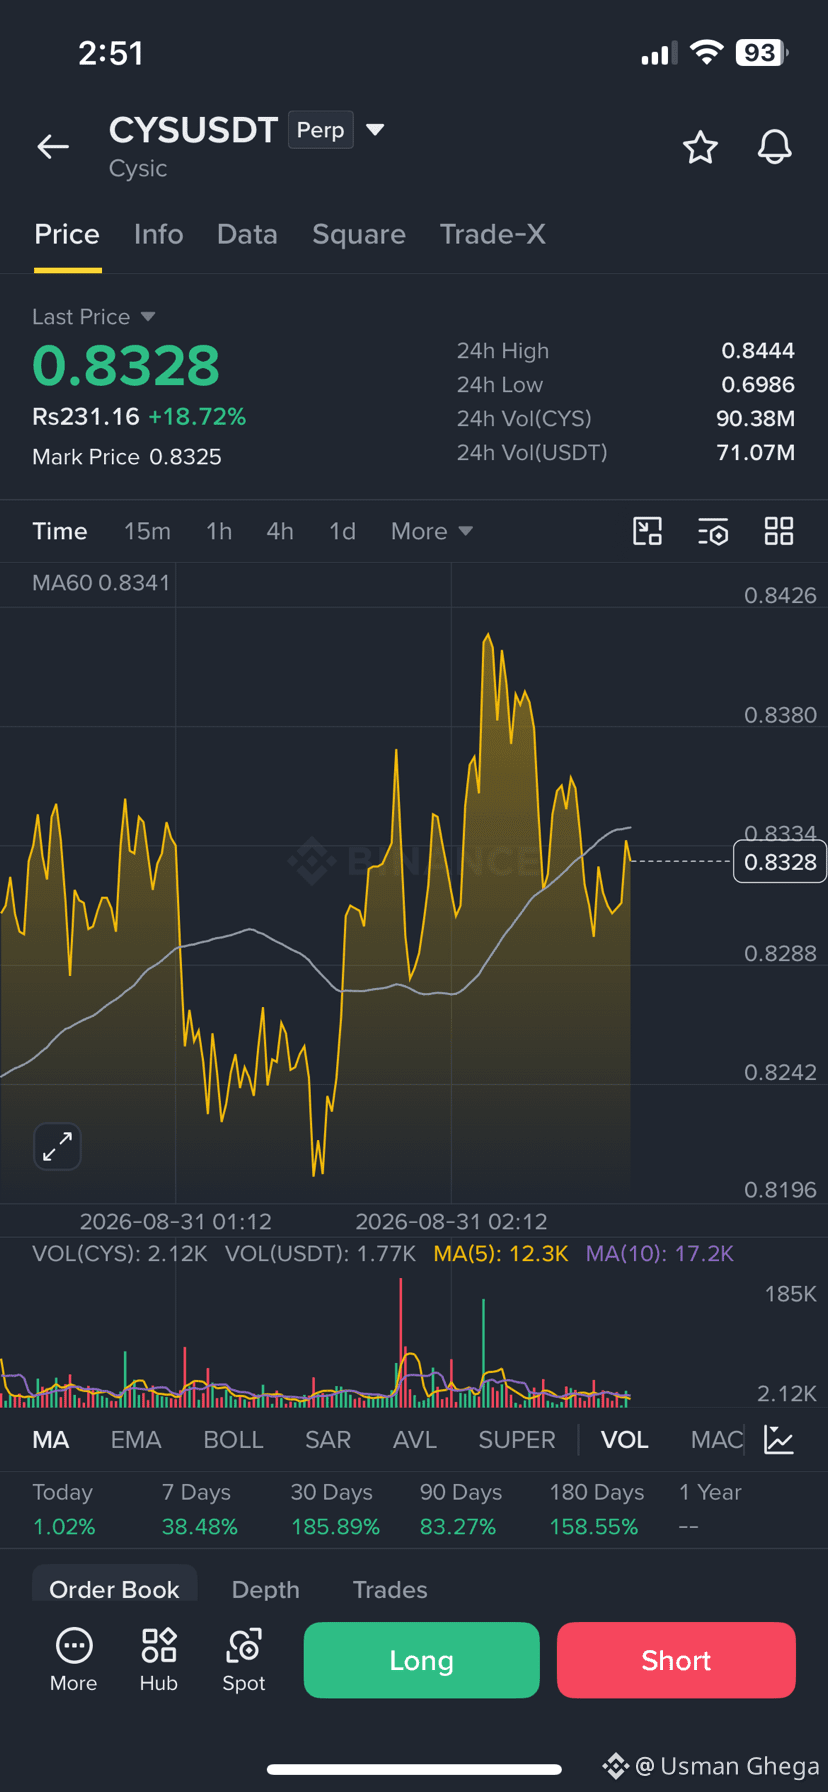Image resolution: width=828 pixels, height=1792 pixels.
Task: Tap the Wi-Fi icon in status bar
Action: pos(707,53)
